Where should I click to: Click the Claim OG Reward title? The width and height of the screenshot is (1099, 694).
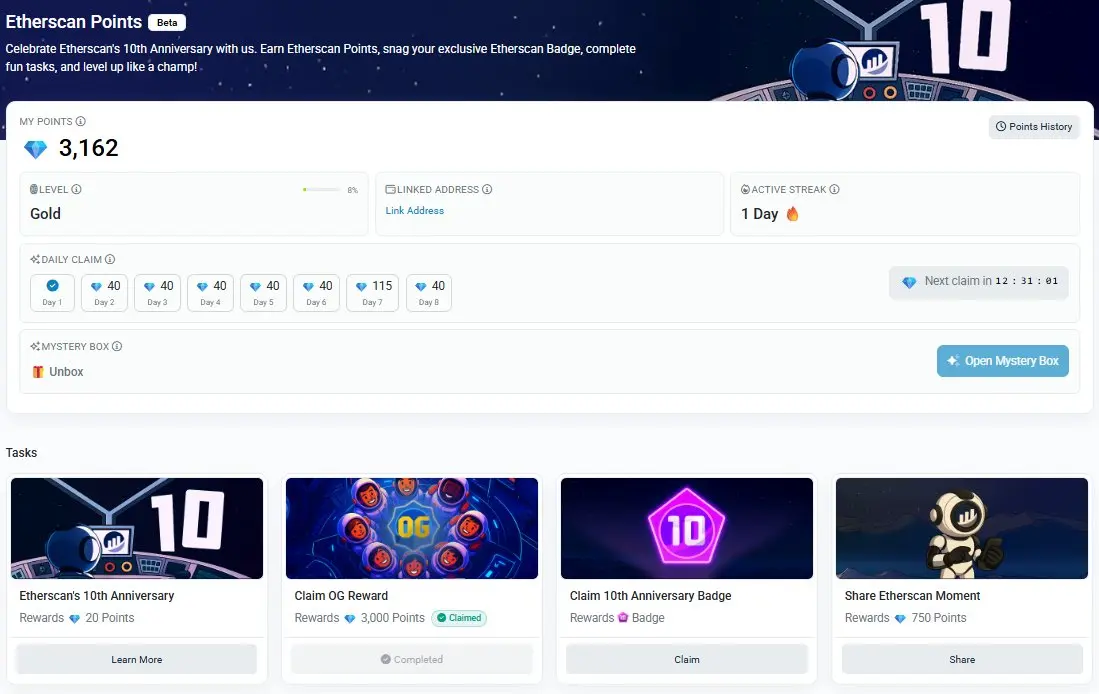coord(341,596)
